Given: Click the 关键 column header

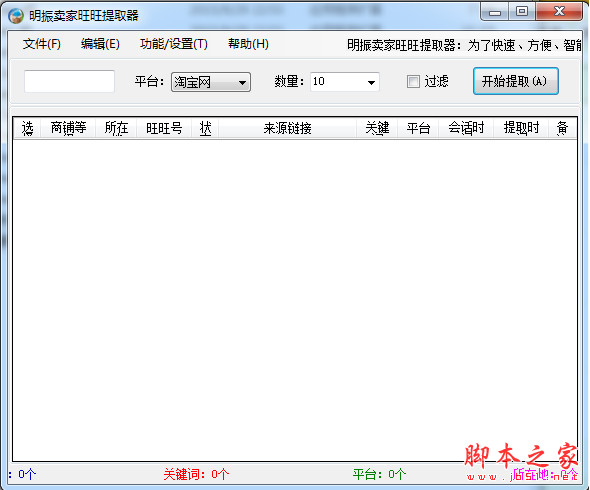Looking at the screenshot, I should (x=377, y=128).
